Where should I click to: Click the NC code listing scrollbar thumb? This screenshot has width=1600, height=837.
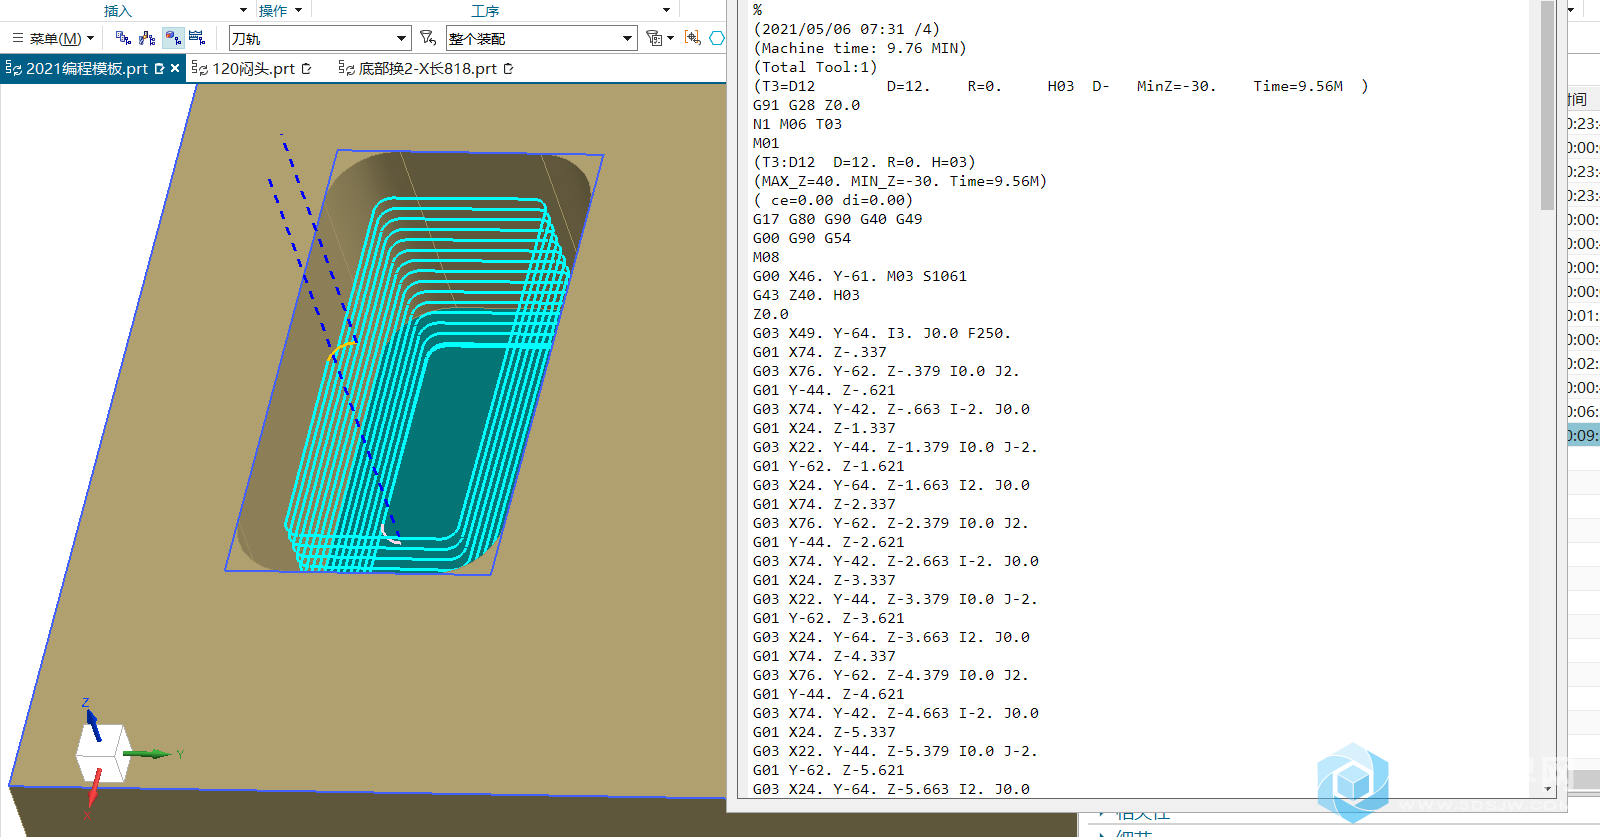click(1548, 105)
